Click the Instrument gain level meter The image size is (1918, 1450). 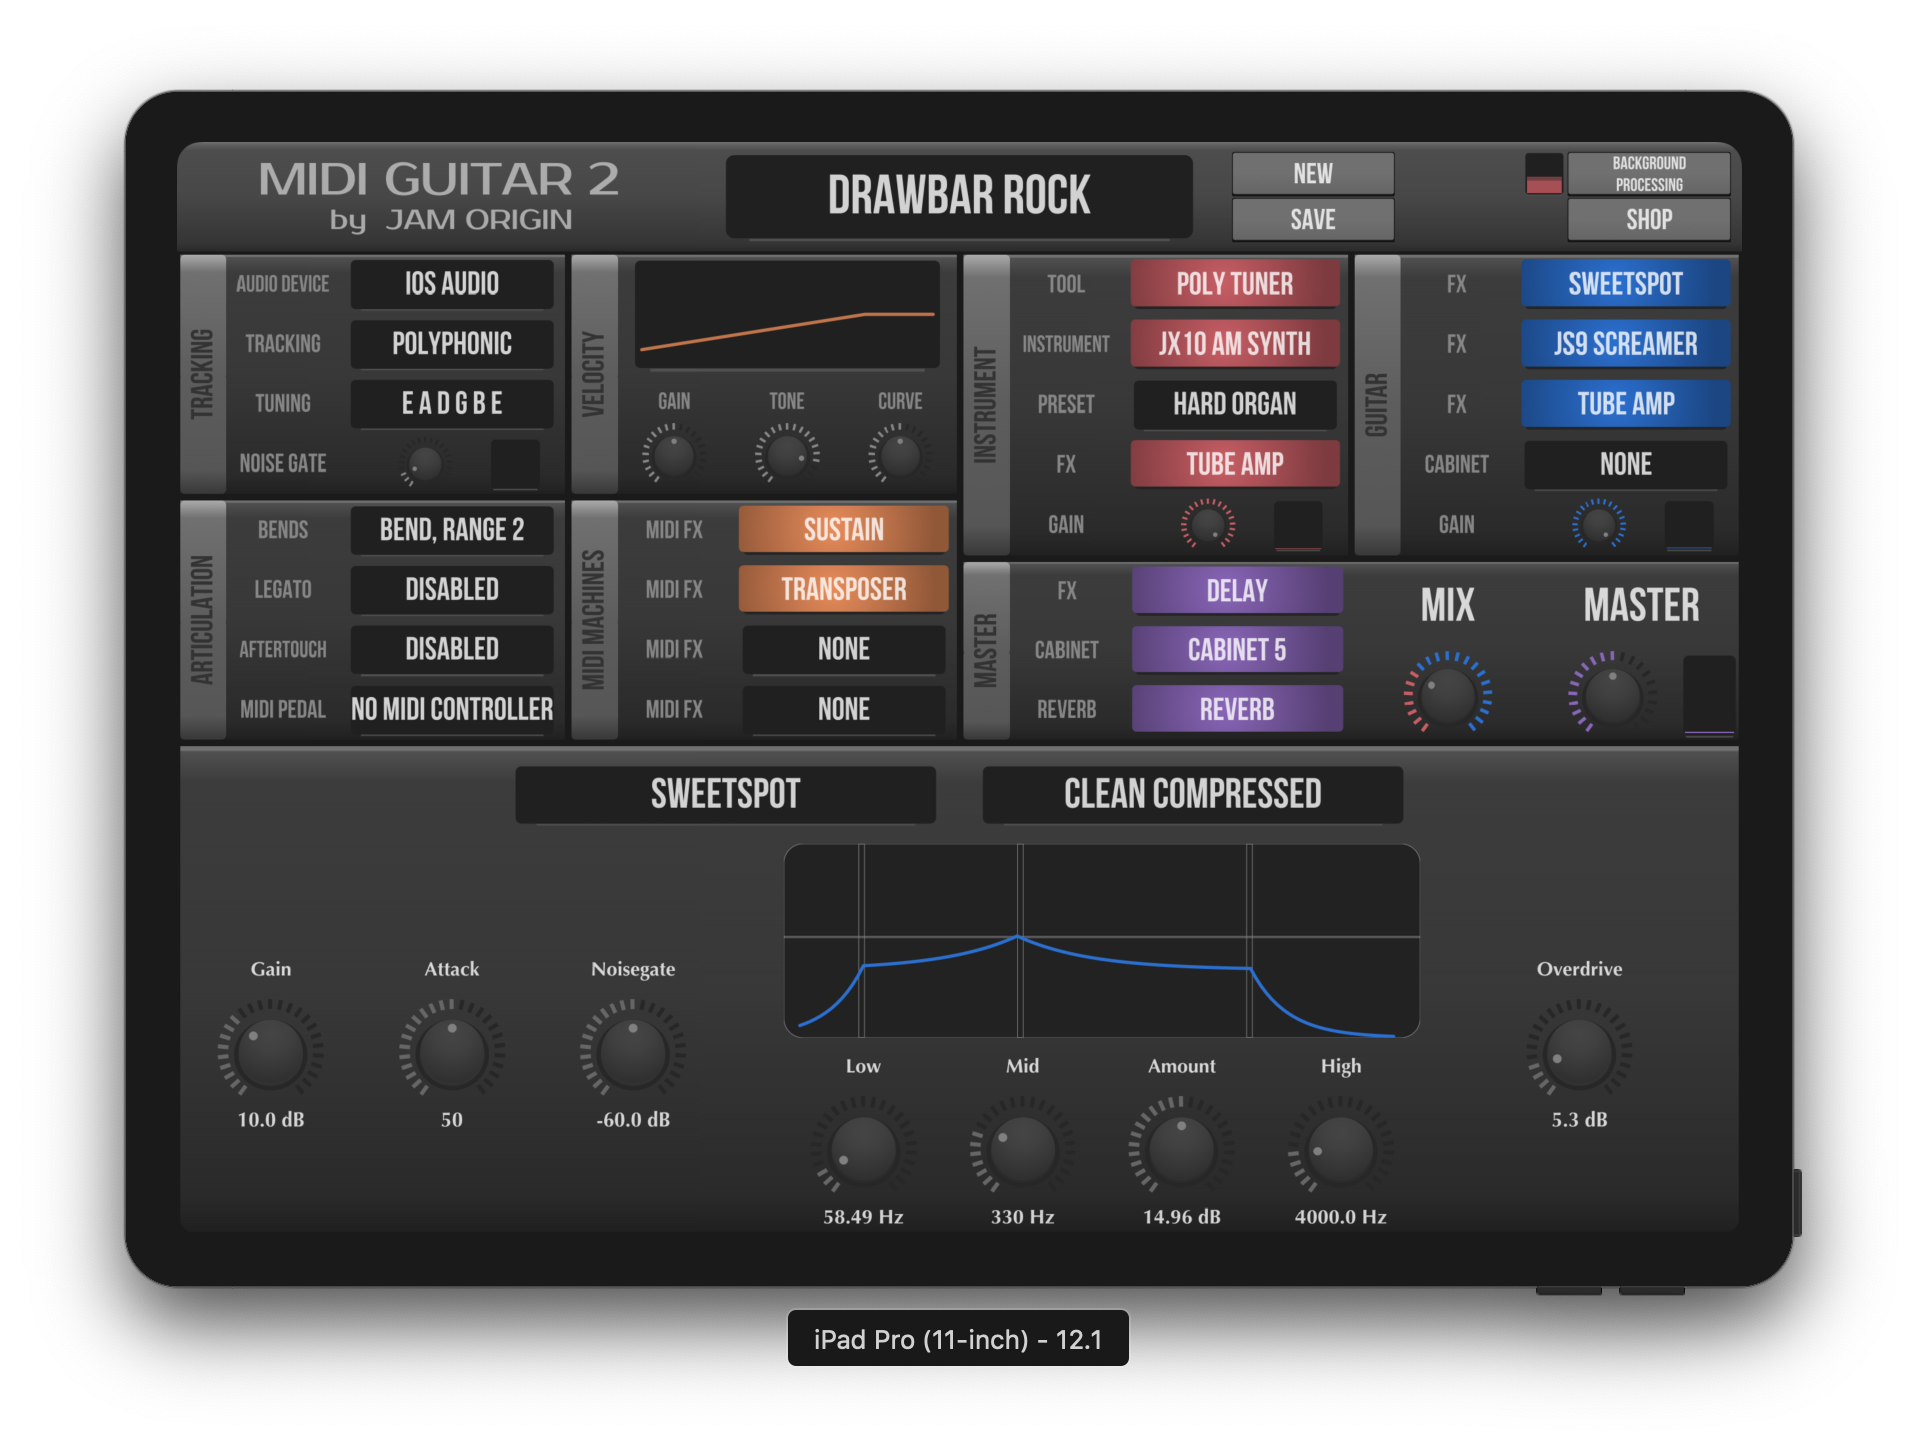pos(1298,525)
